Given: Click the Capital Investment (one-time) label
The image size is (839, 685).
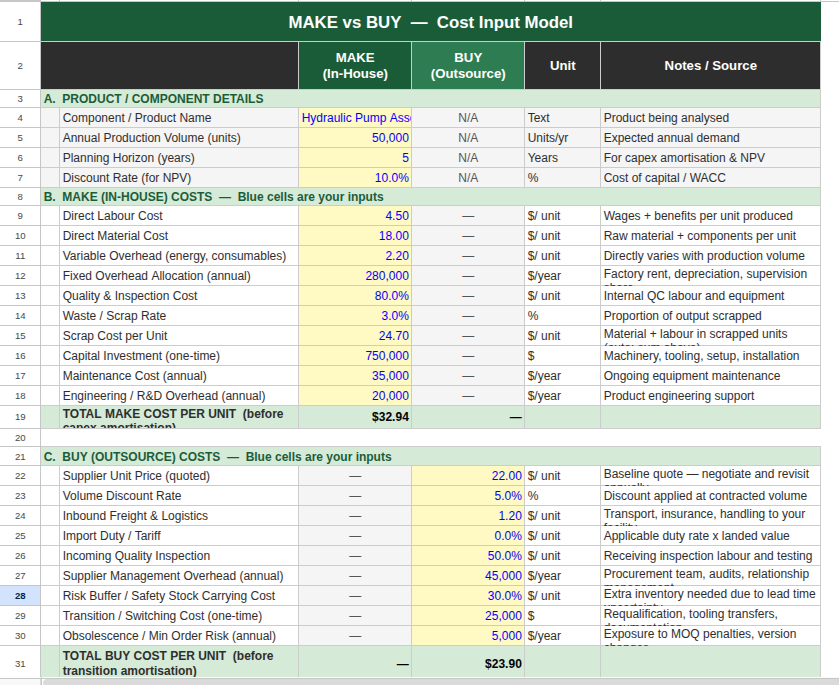Looking at the screenshot, I should [141, 356].
